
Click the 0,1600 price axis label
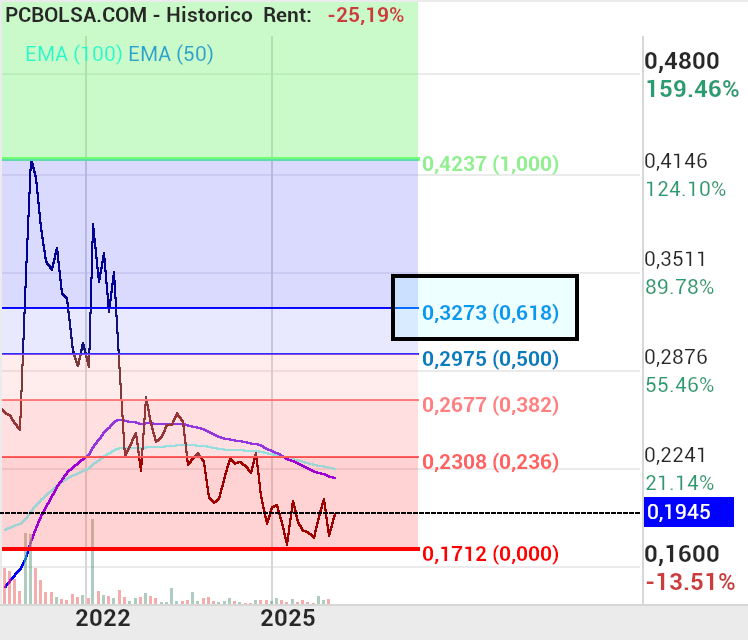pos(683,554)
